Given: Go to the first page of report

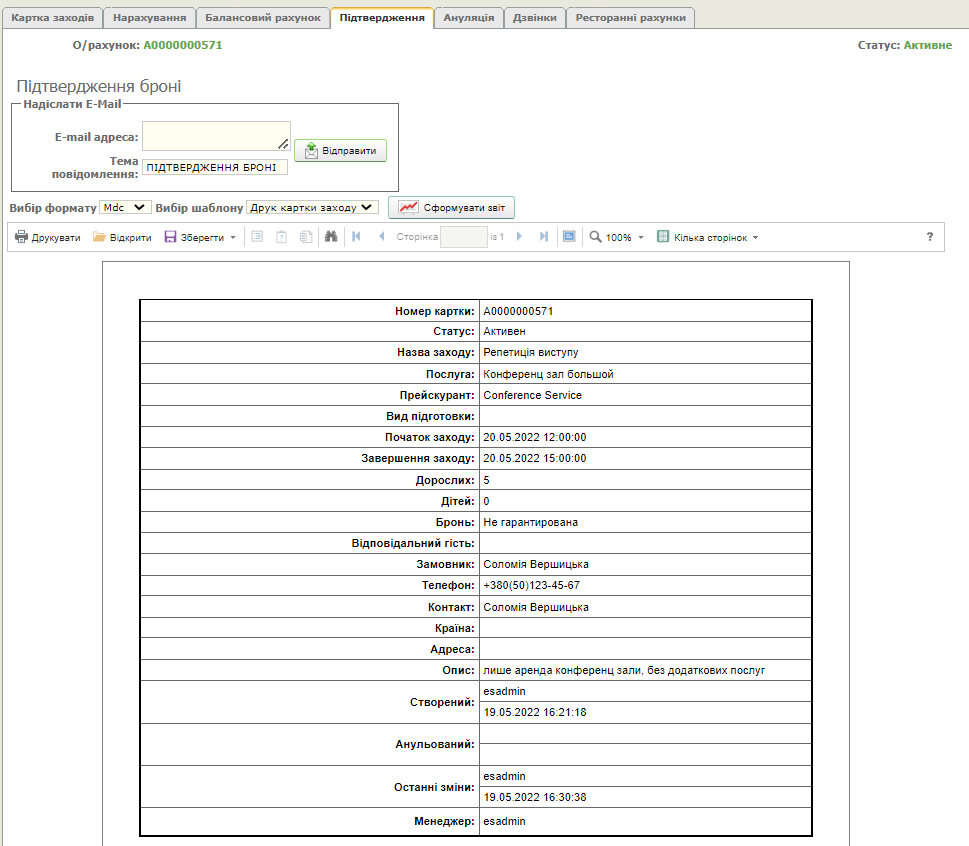Looking at the screenshot, I should click(x=356, y=237).
